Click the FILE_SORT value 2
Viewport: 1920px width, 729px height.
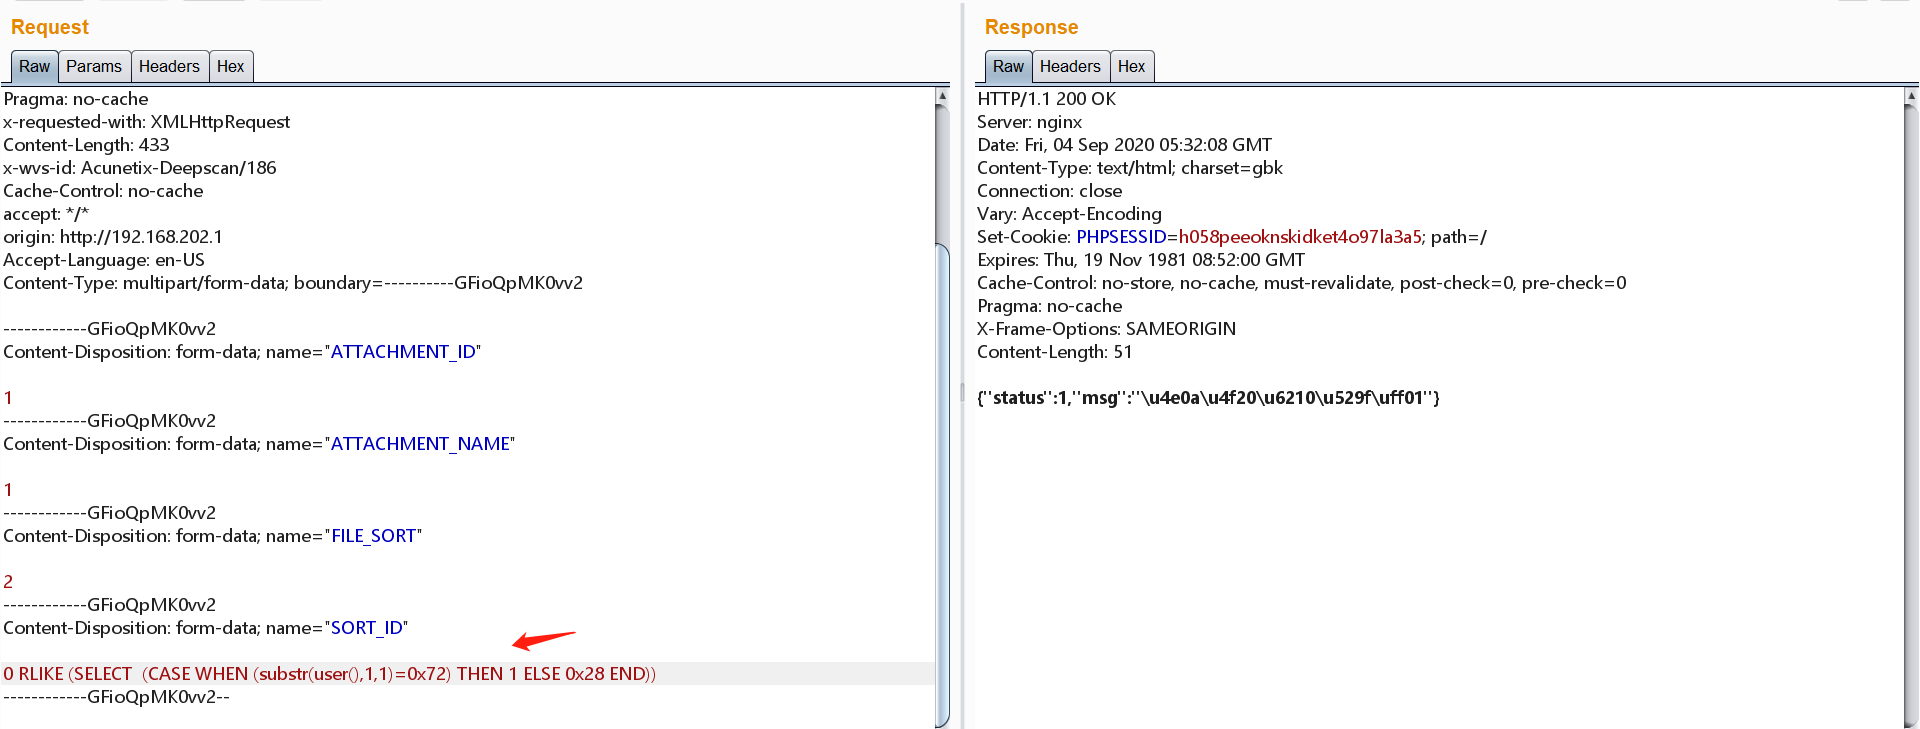8,582
